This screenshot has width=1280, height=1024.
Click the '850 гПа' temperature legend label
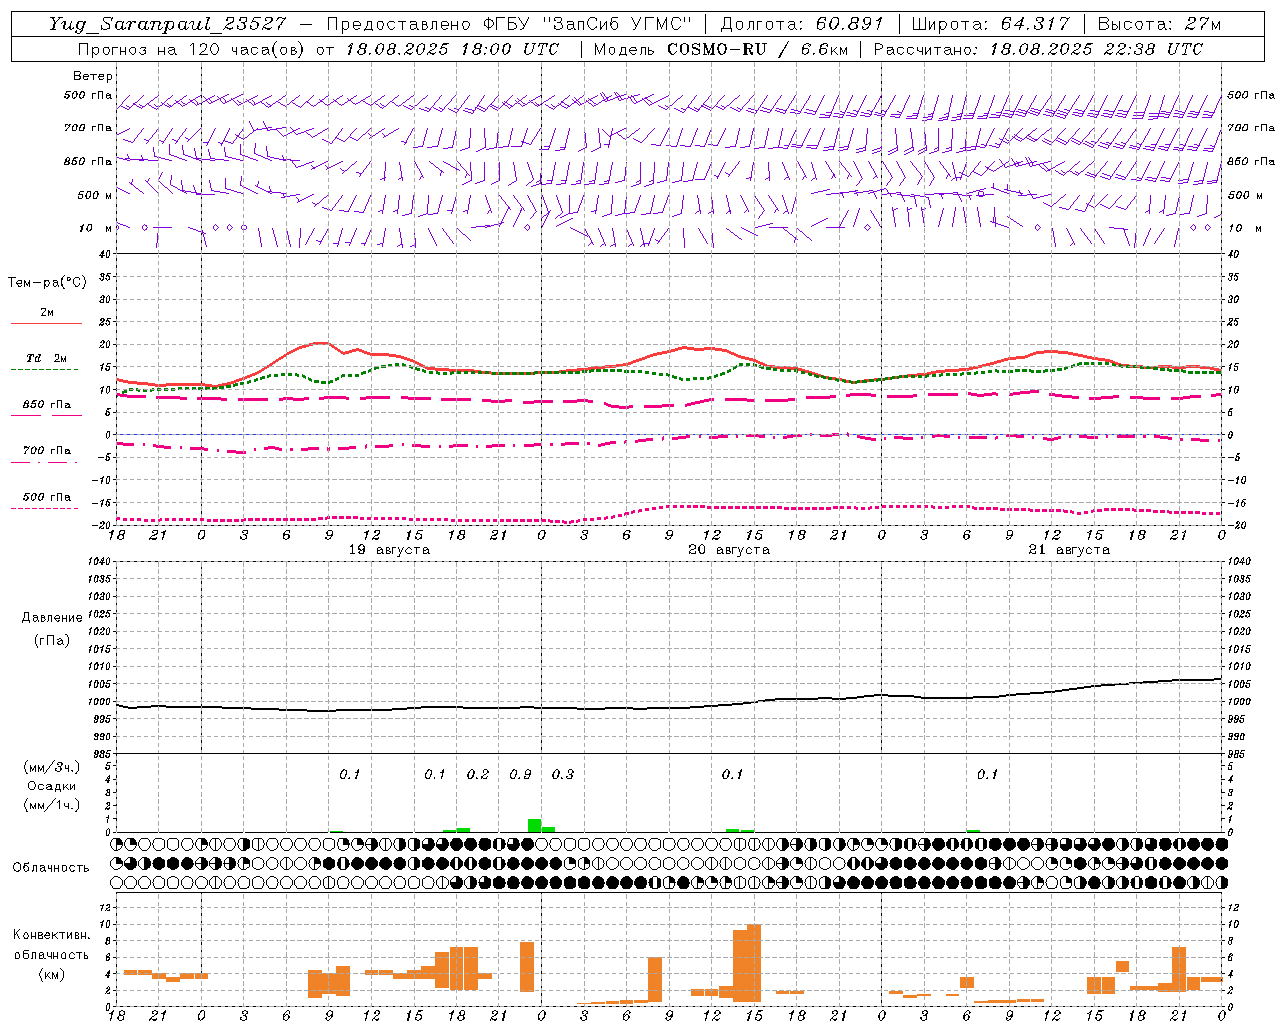coord(47,405)
